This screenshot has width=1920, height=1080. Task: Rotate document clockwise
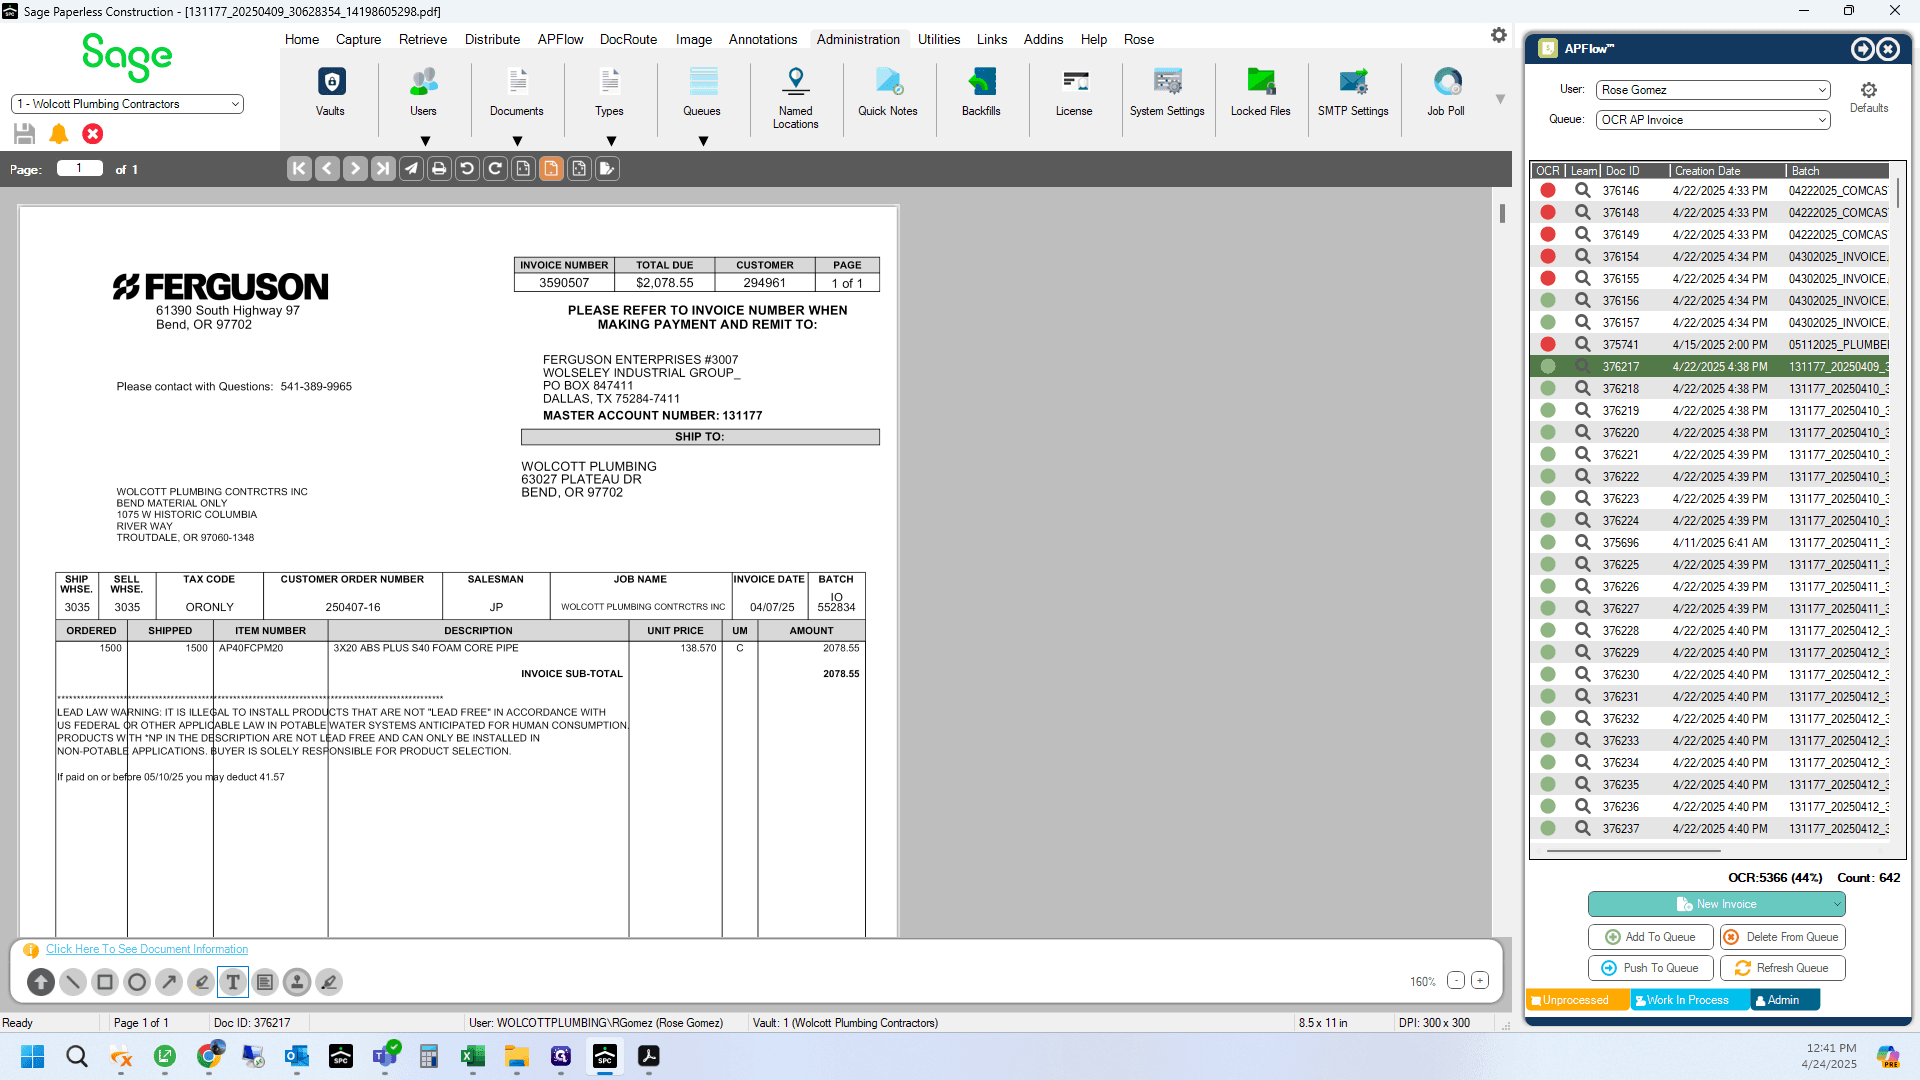pos(495,169)
